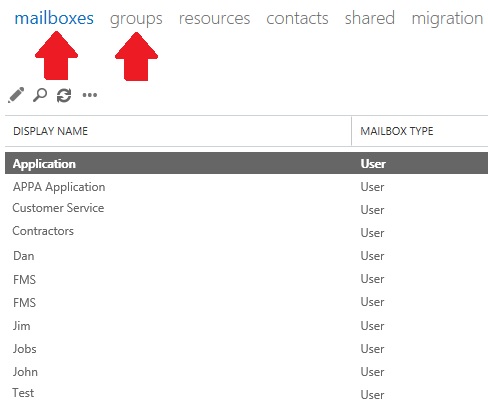Open the shared tab

[x=370, y=18]
